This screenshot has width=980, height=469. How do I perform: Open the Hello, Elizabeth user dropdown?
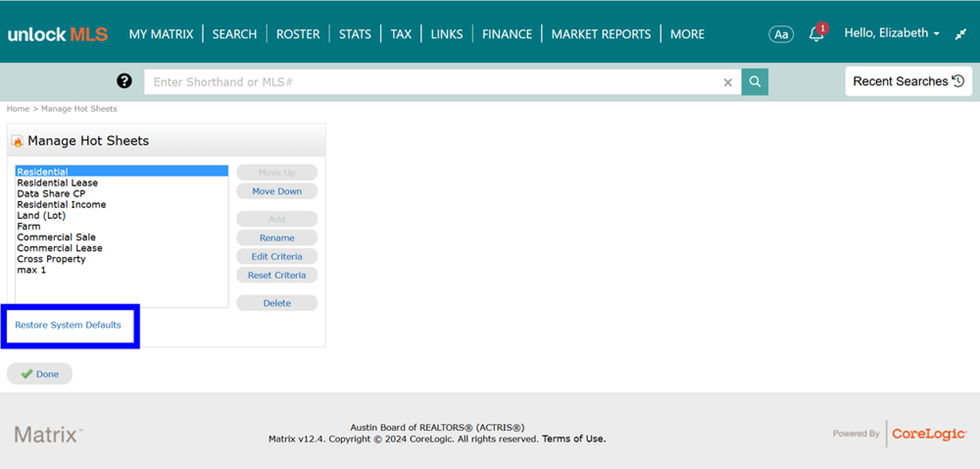tap(892, 33)
